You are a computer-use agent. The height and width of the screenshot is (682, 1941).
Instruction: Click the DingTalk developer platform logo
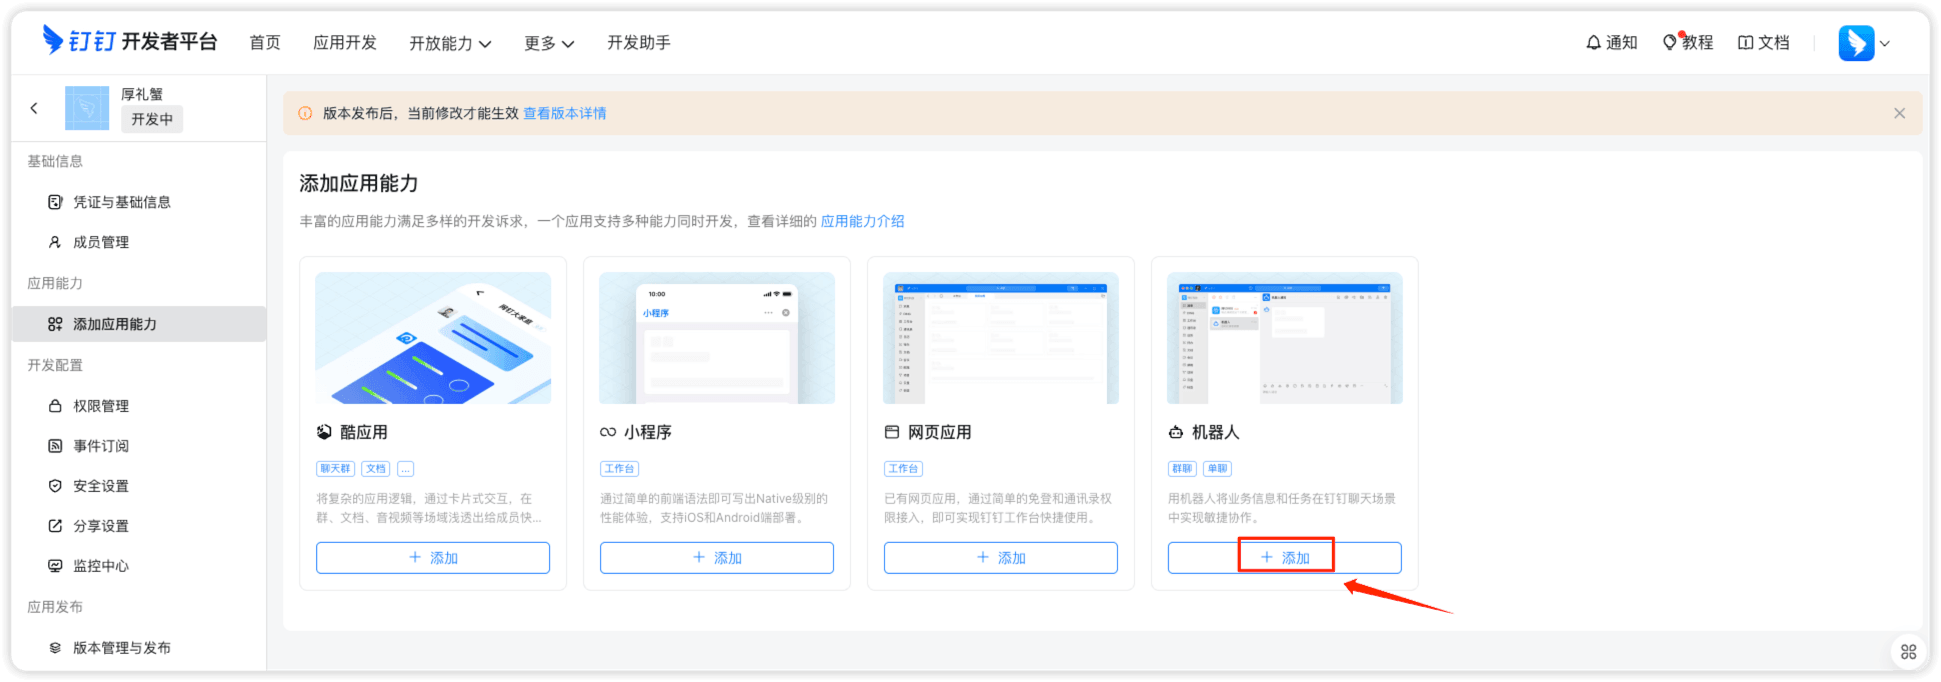click(130, 41)
